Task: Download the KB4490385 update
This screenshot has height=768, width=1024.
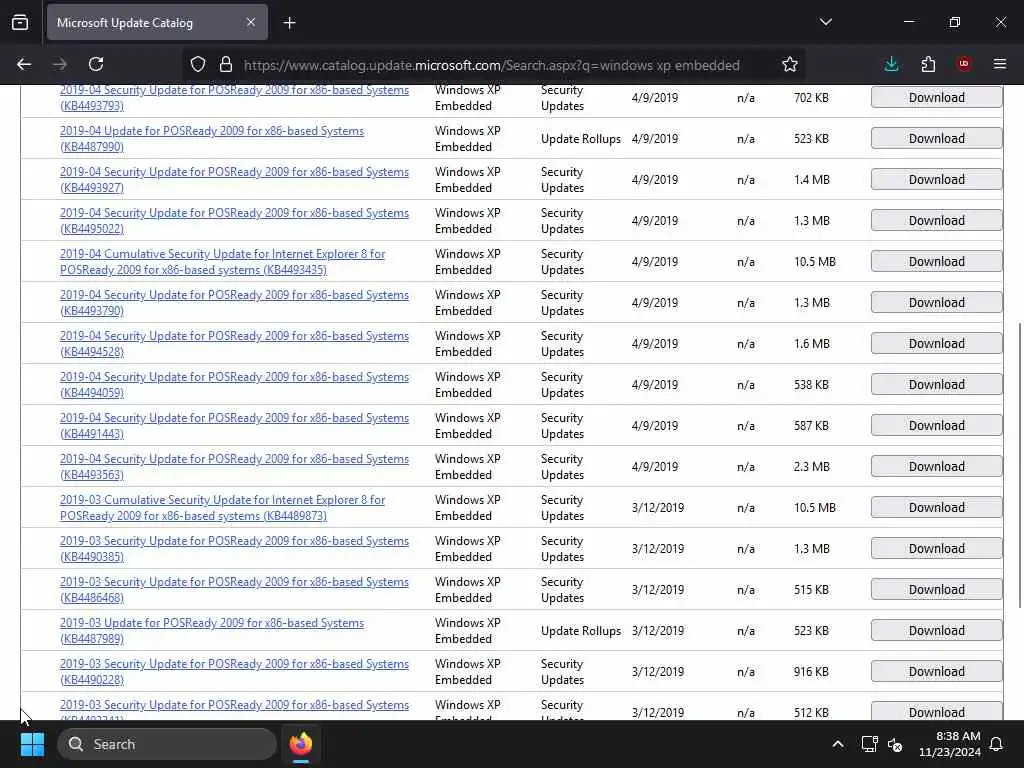Action: (936, 549)
